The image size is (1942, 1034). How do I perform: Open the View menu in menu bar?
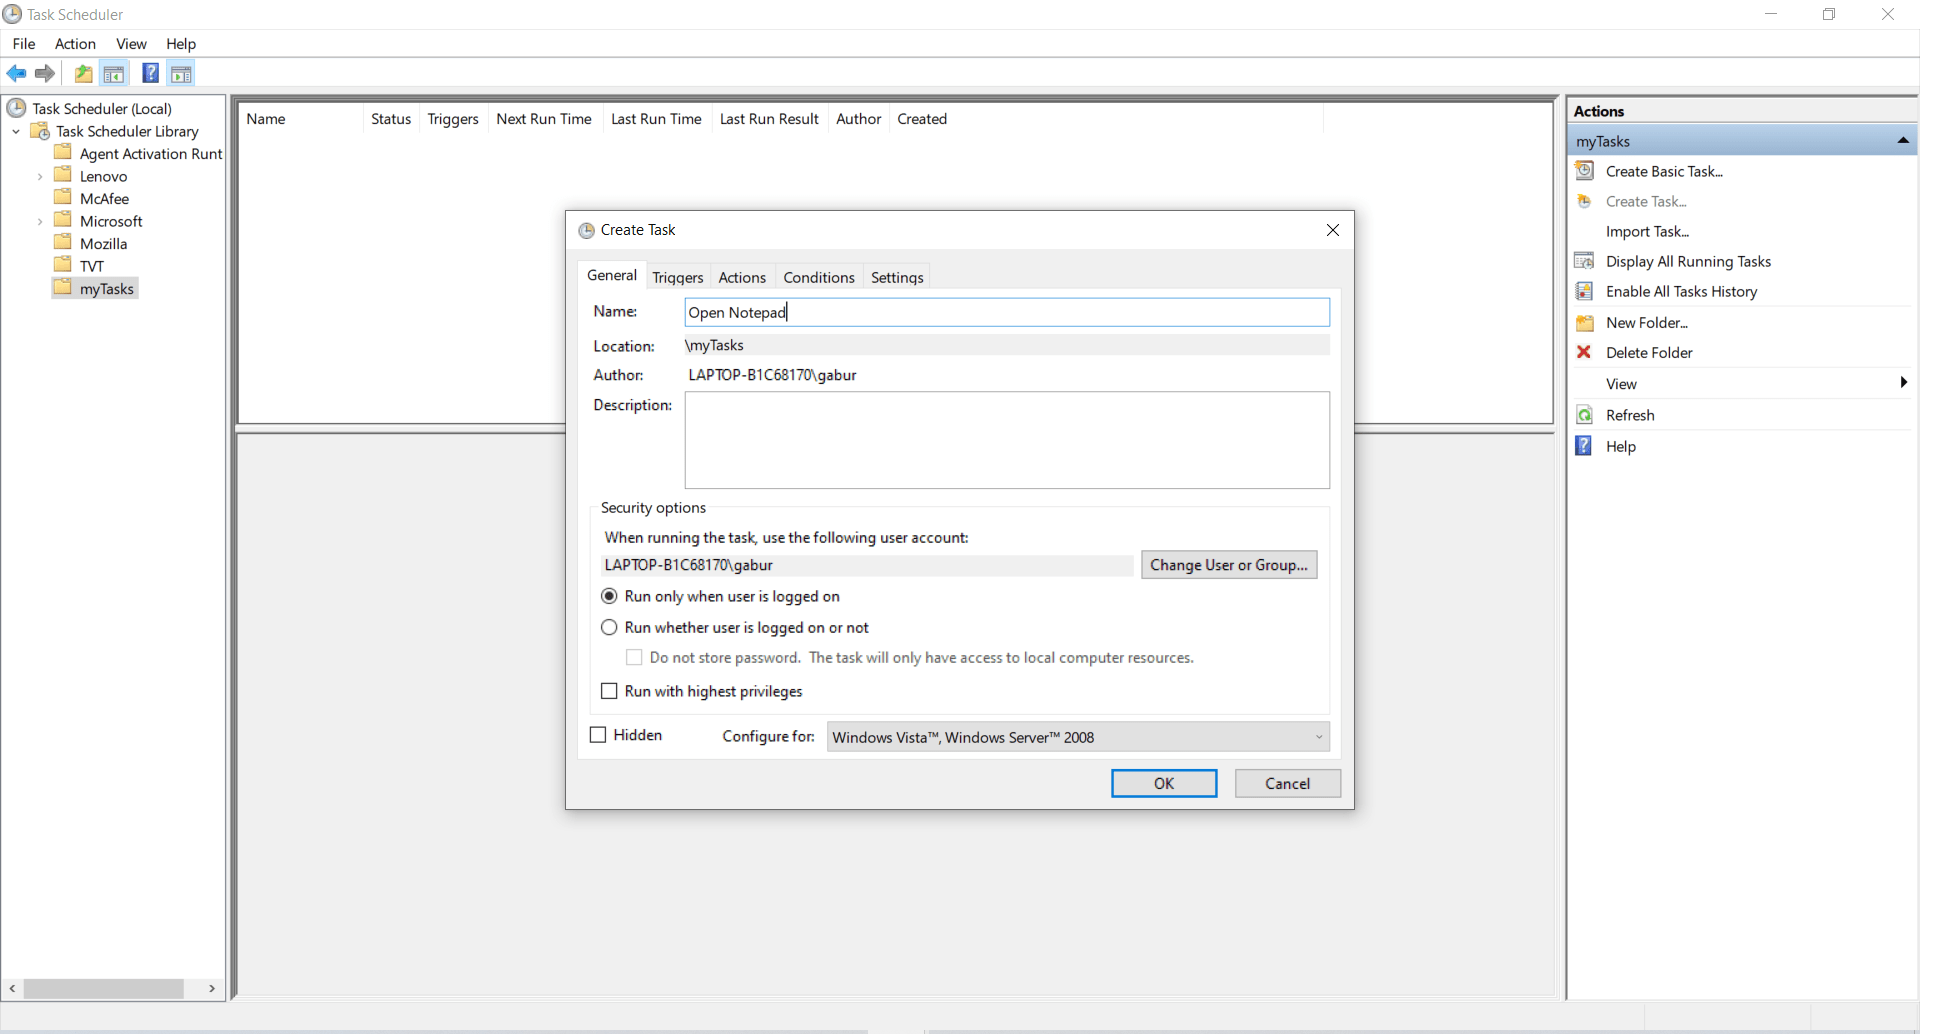tap(131, 44)
